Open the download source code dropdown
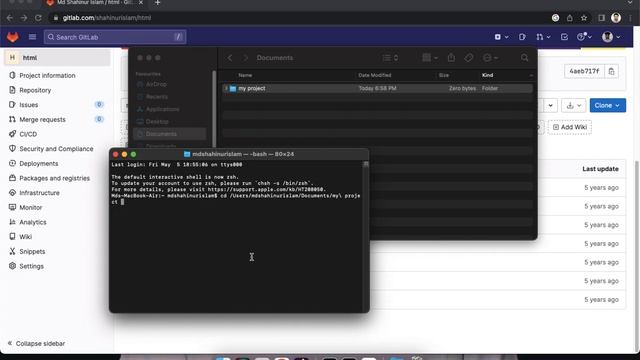 coord(573,105)
